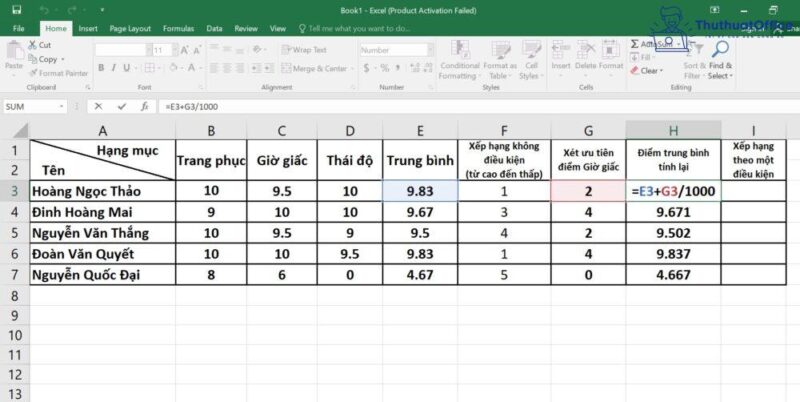The width and height of the screenshot is (800, 402).
Task: Toggle left text alignment
Action: (x=214, y=68)
